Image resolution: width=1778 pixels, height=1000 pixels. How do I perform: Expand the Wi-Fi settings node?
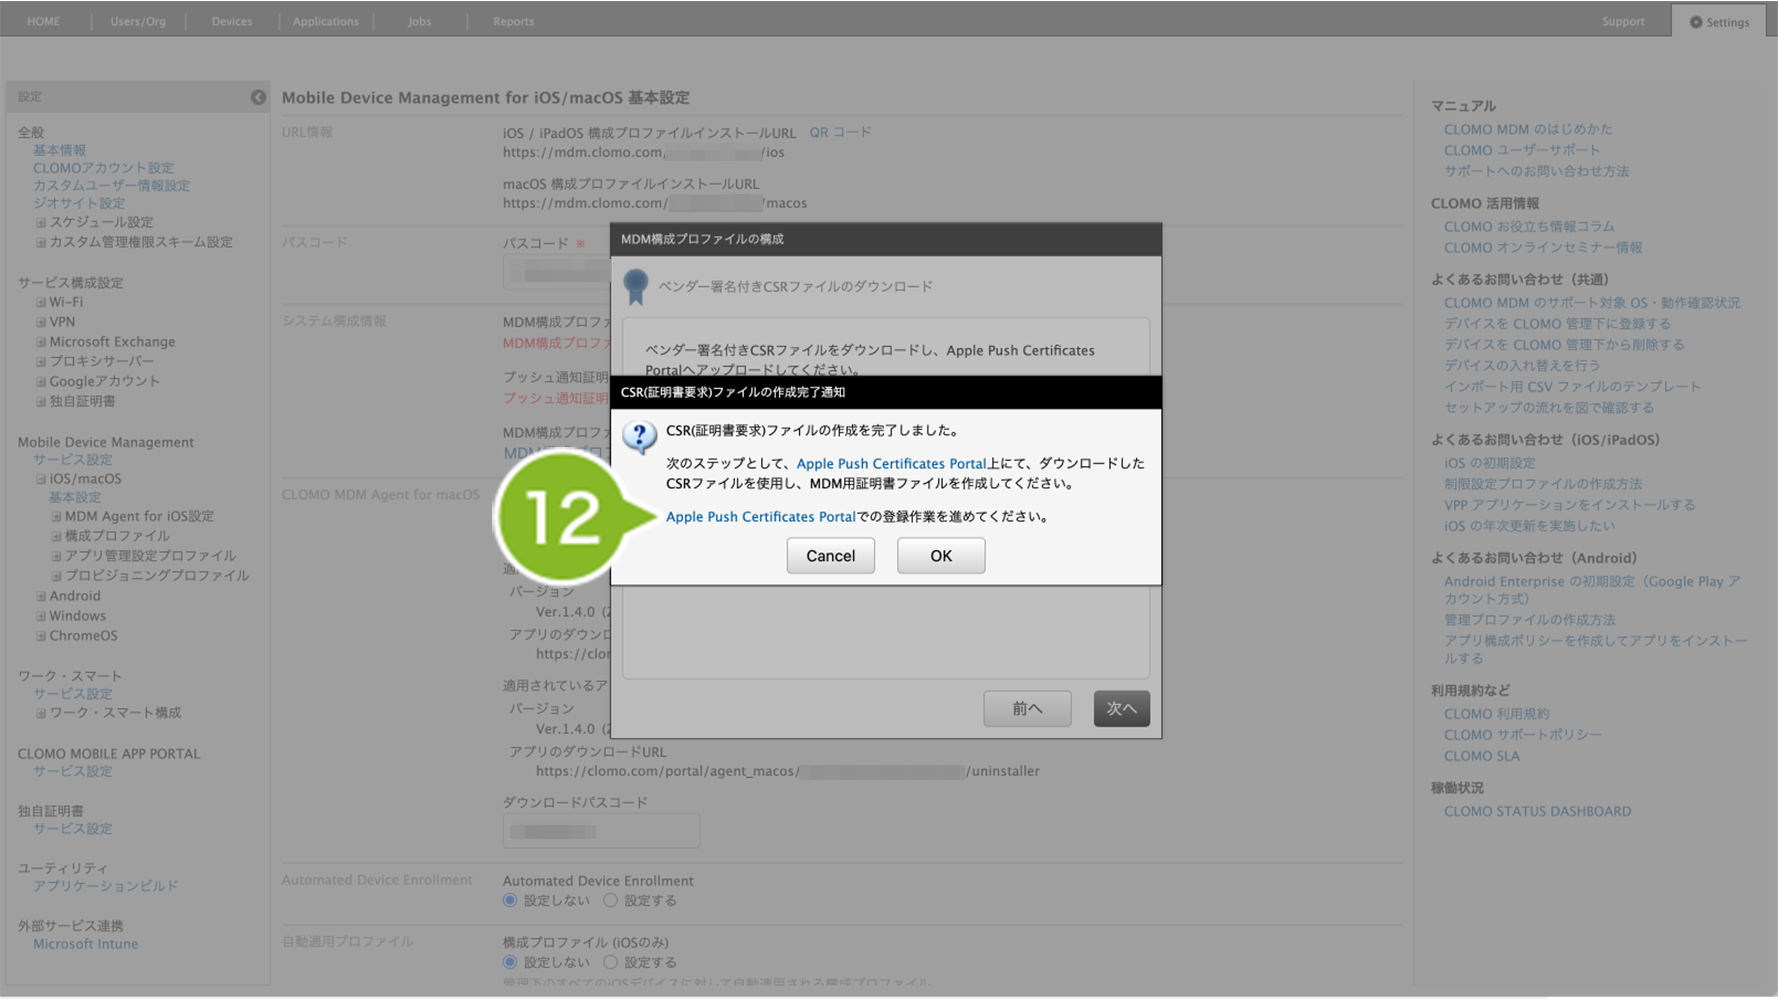tap(41, 302)
